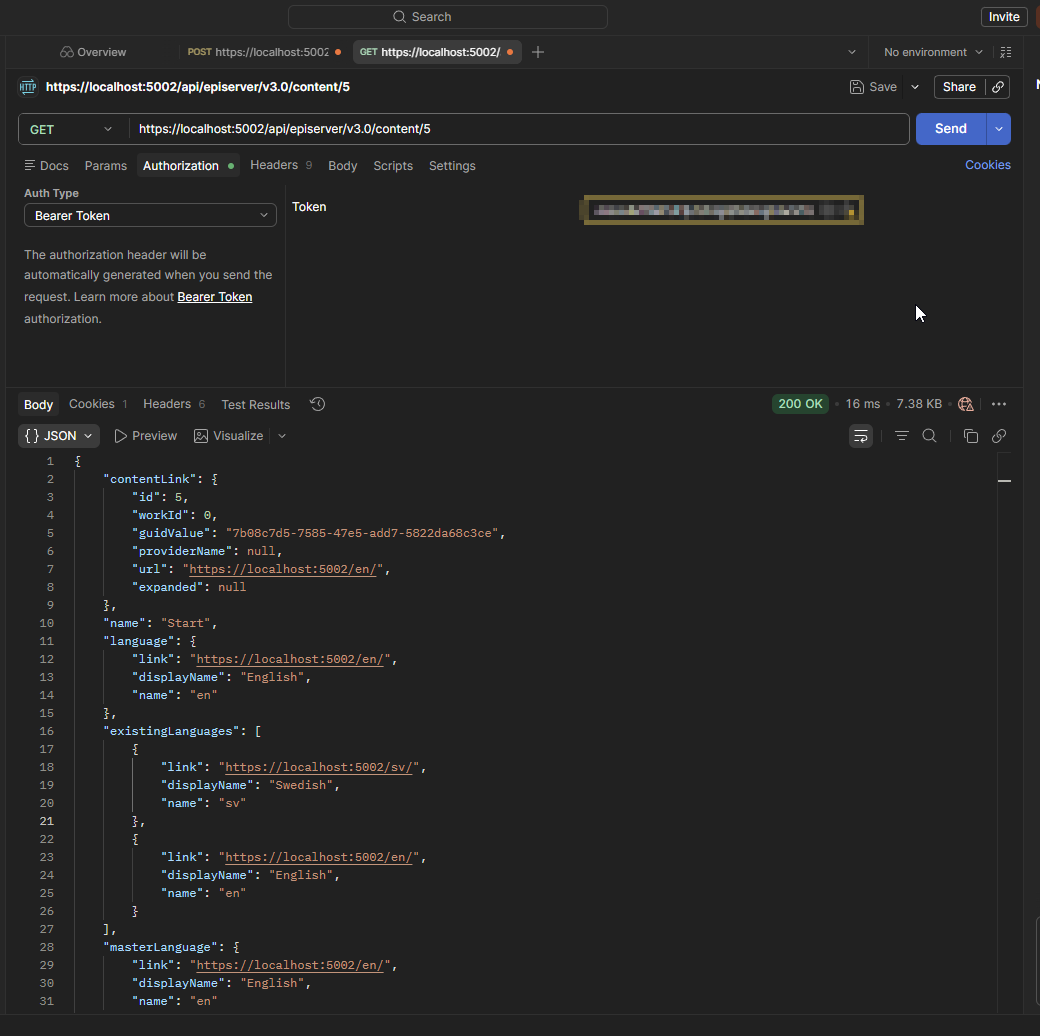Open the link on response line 12
The width and height of the screenshot is (1040, 1036).
point(290,659)
